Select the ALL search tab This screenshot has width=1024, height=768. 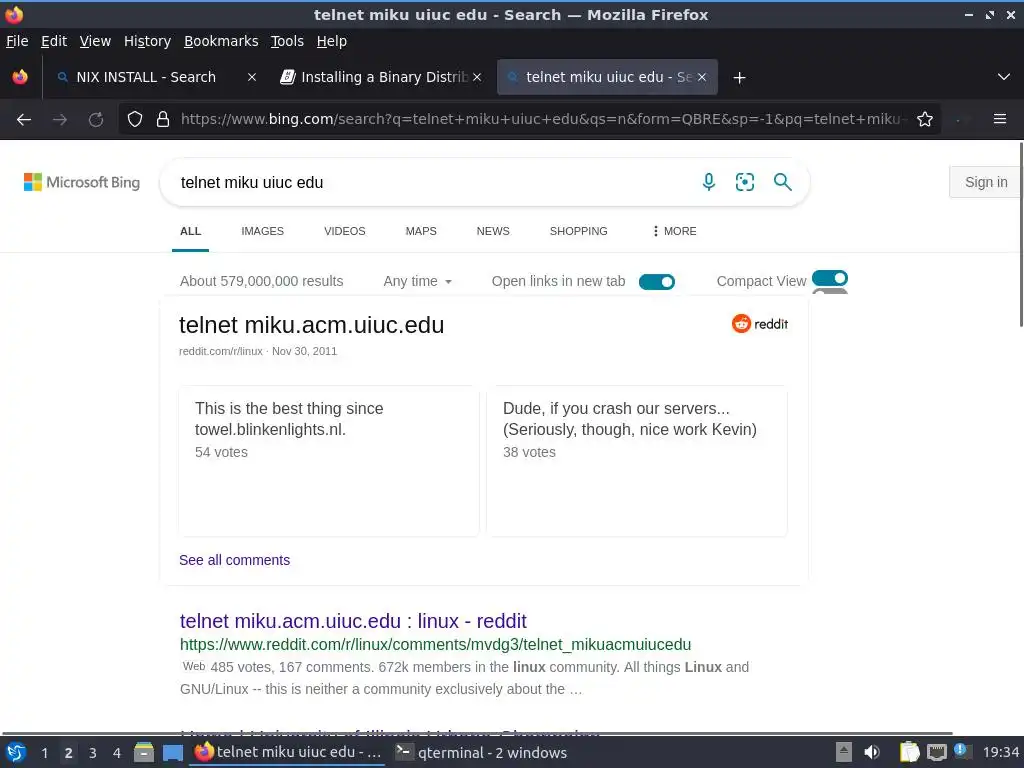(x=191, y=231)
